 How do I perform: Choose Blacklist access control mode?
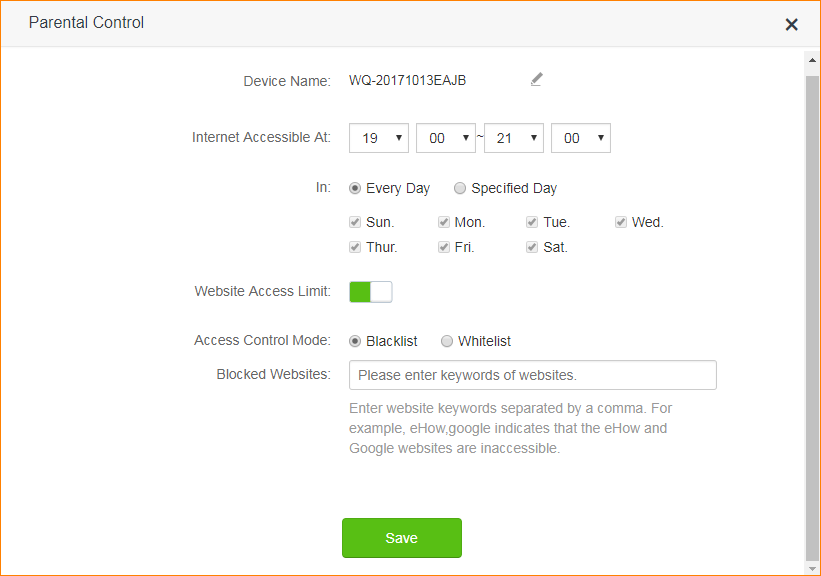point(355,341)
